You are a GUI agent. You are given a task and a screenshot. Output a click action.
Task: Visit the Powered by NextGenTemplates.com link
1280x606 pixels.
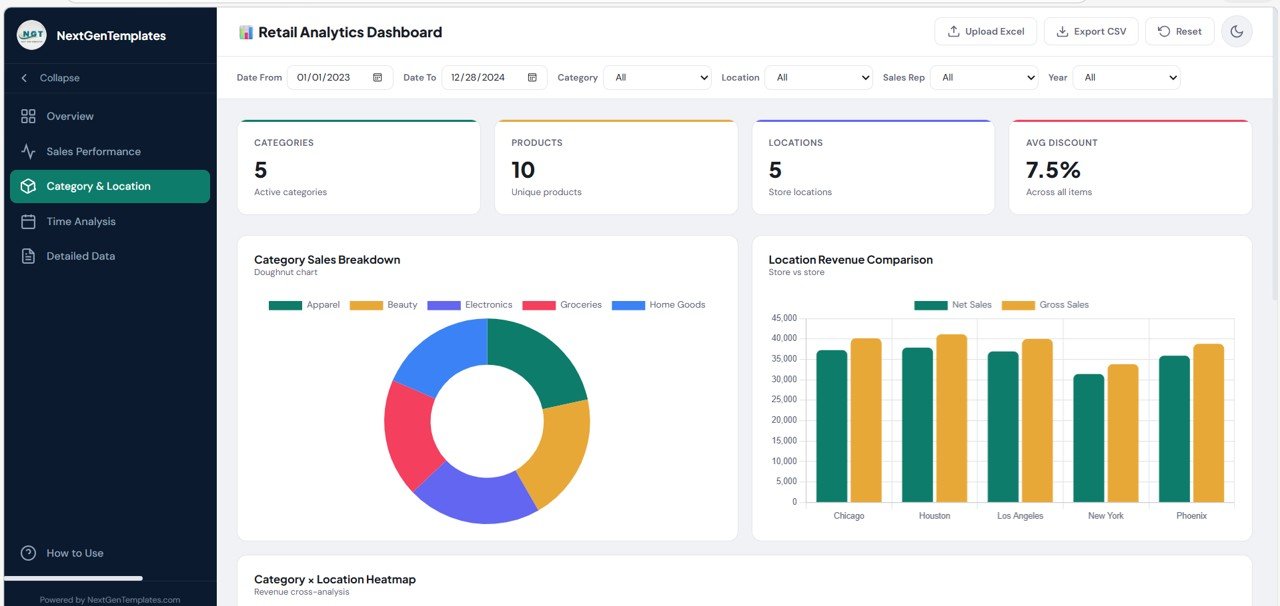coord(108,599)
